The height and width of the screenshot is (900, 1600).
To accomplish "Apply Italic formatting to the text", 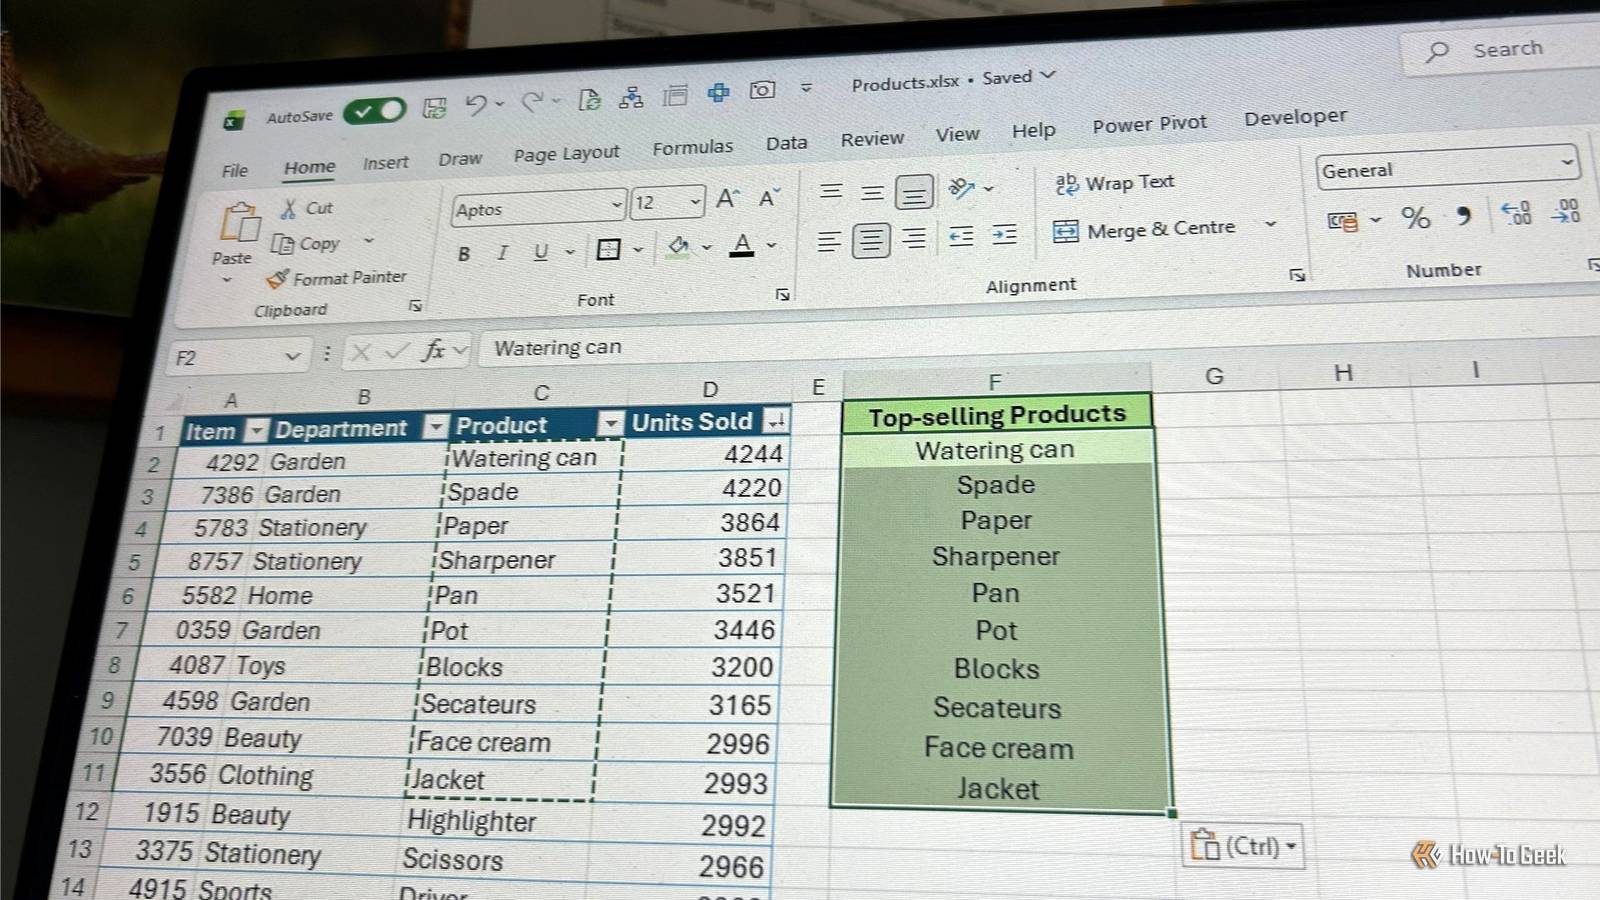I will (502, 253).
